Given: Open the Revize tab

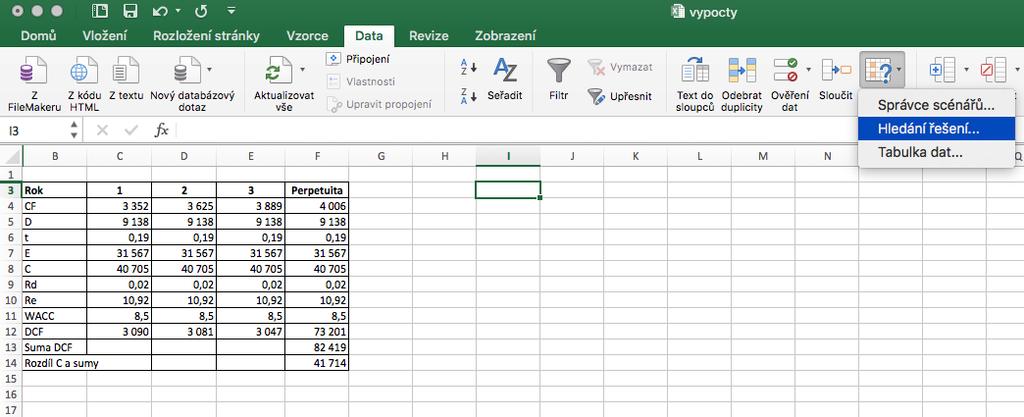Looking at the screenshot, I should tap(428, 36).
